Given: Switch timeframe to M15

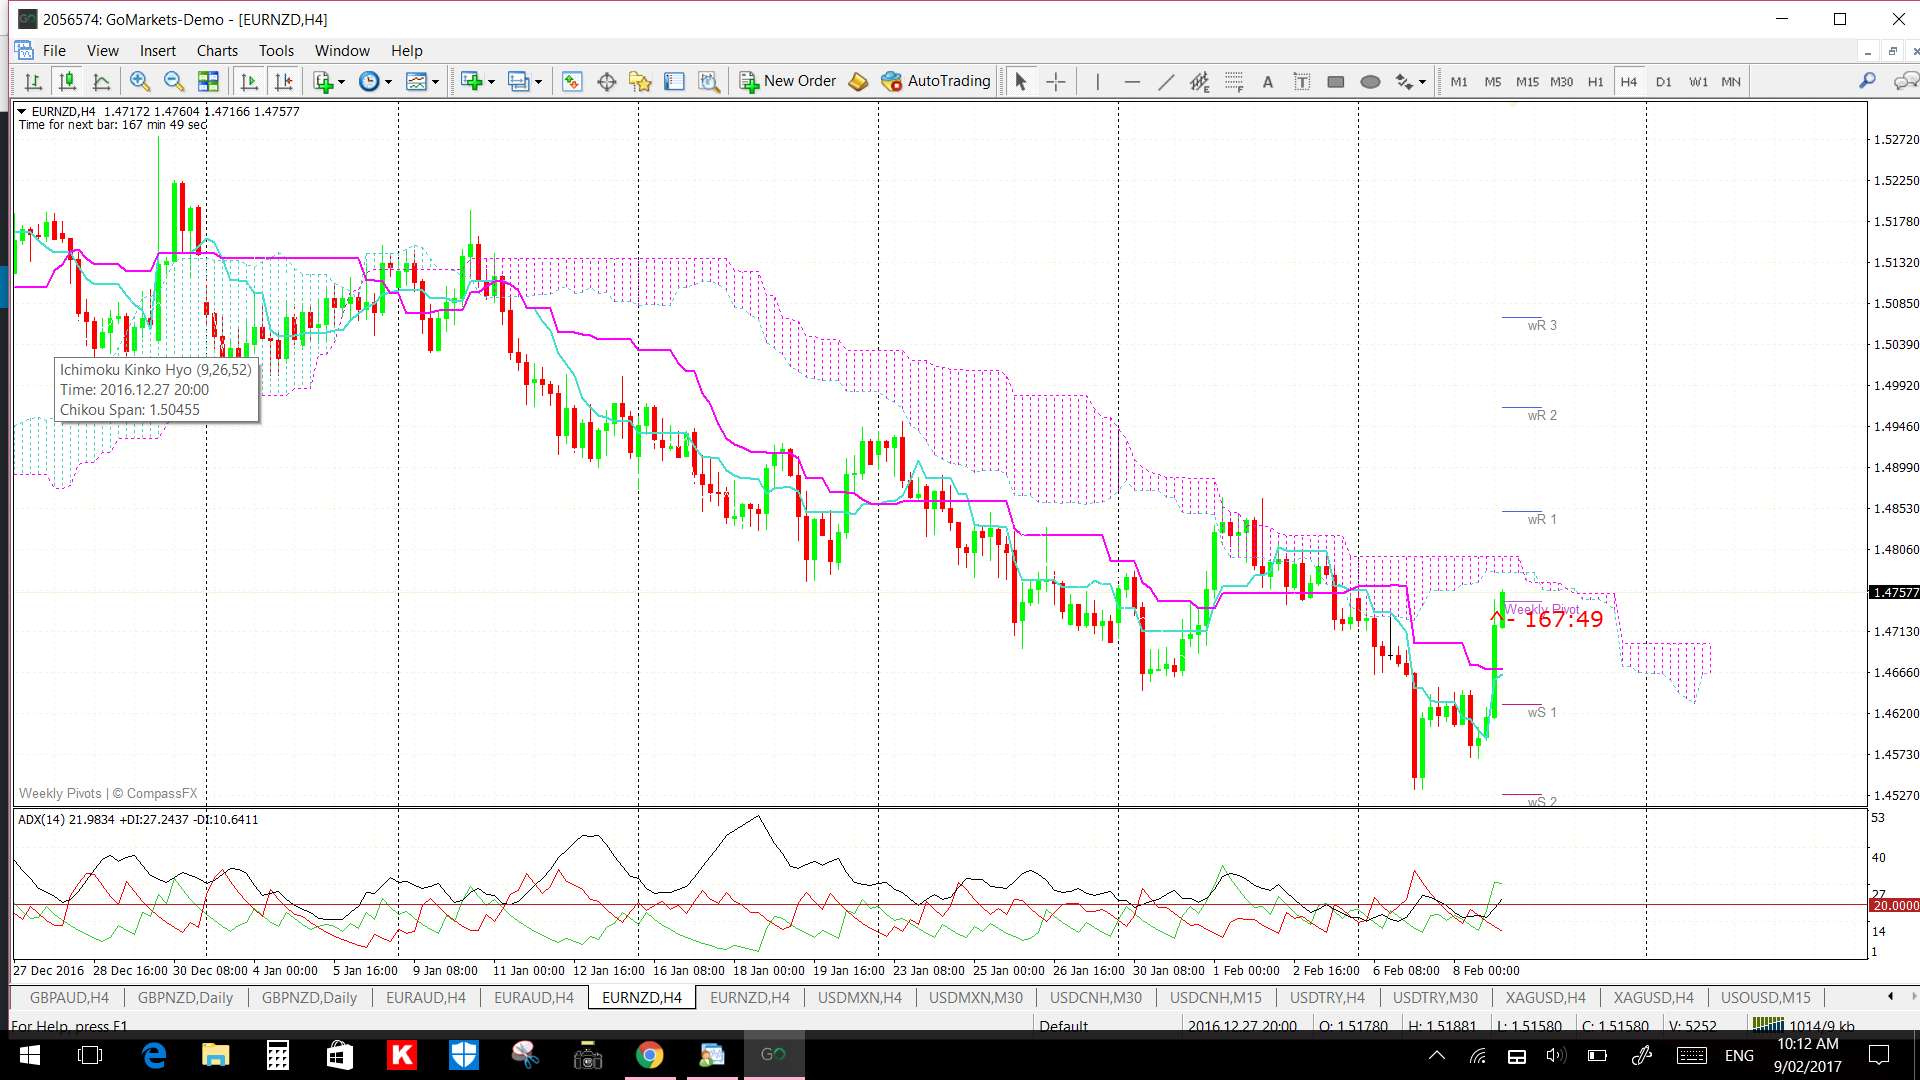Looking at the screenshot, I should pyautogui.click(x=1527, y=82).
